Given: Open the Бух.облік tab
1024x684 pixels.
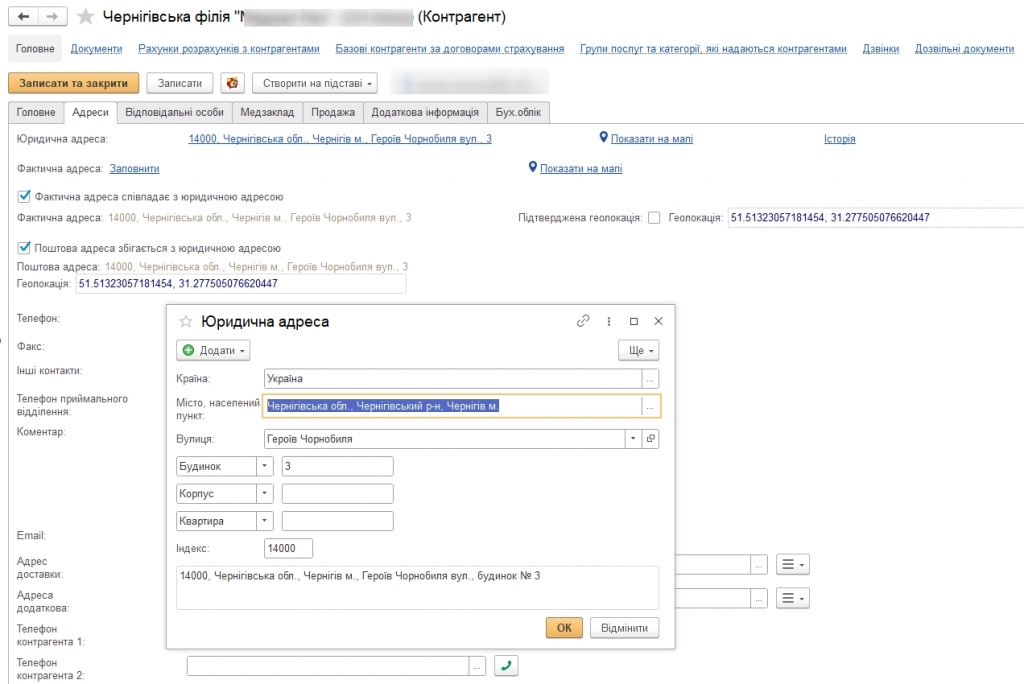Looking at the screenshot, I should [519, 113].
